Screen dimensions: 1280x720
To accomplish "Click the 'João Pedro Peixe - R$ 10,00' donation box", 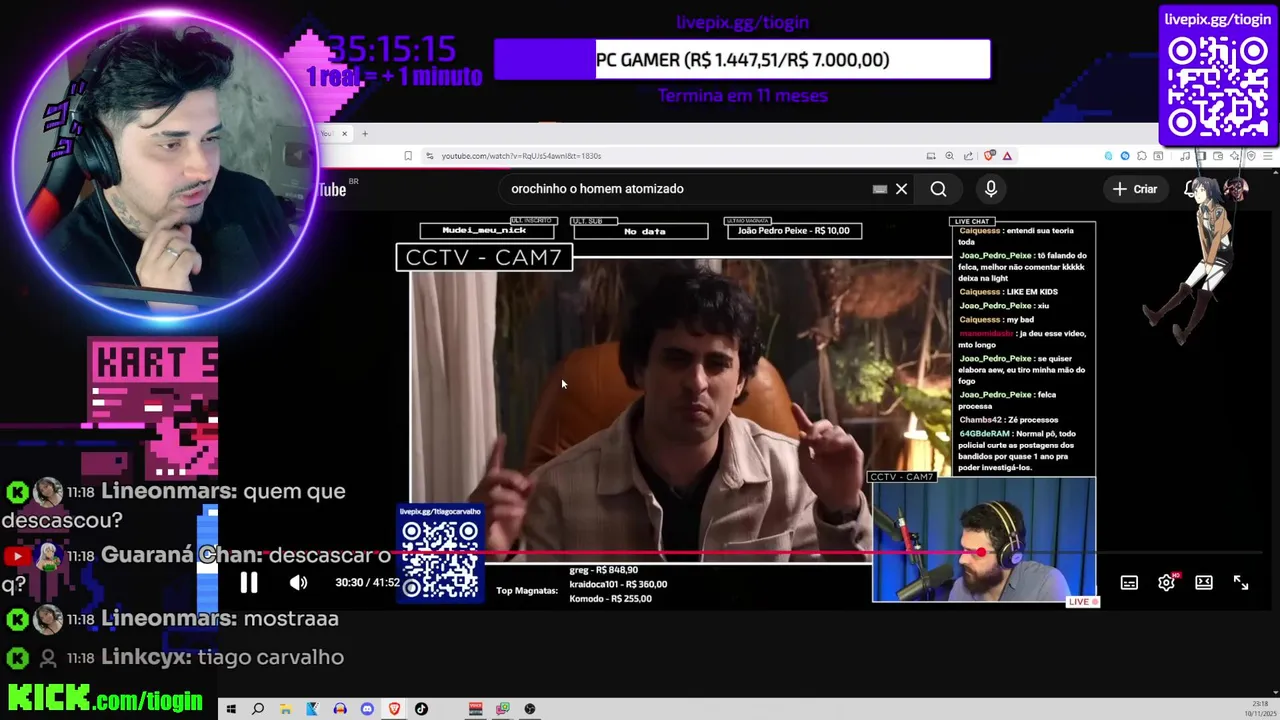I will click(793, 231).
